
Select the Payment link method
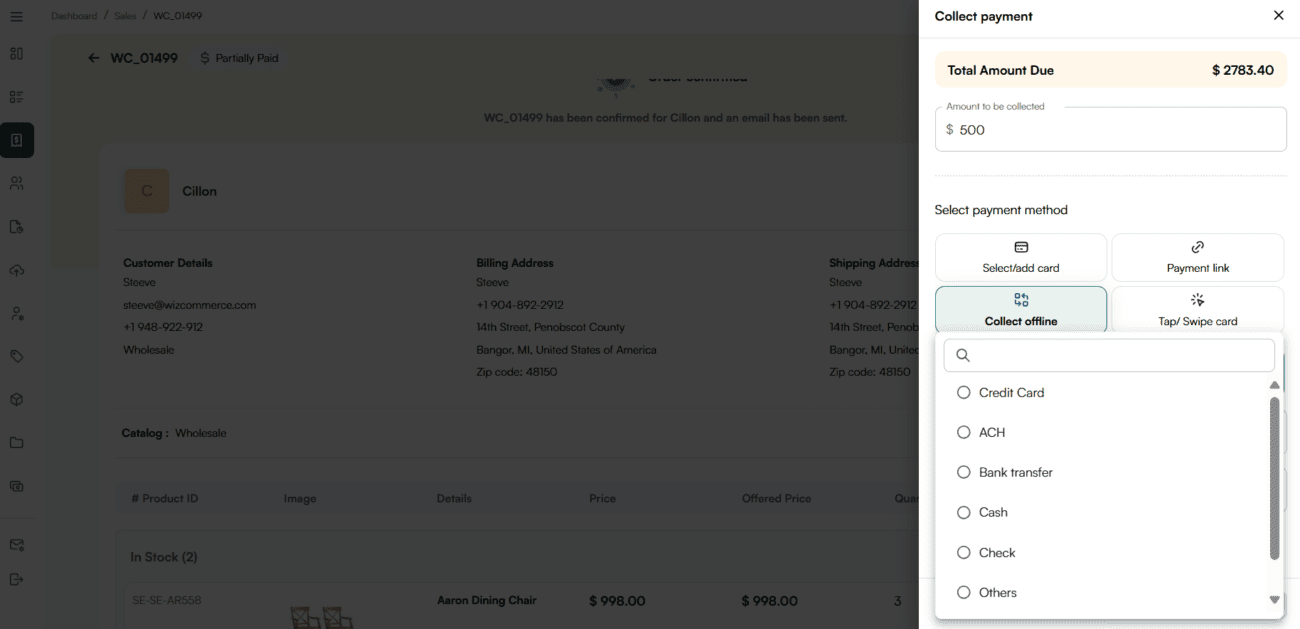1197,257
